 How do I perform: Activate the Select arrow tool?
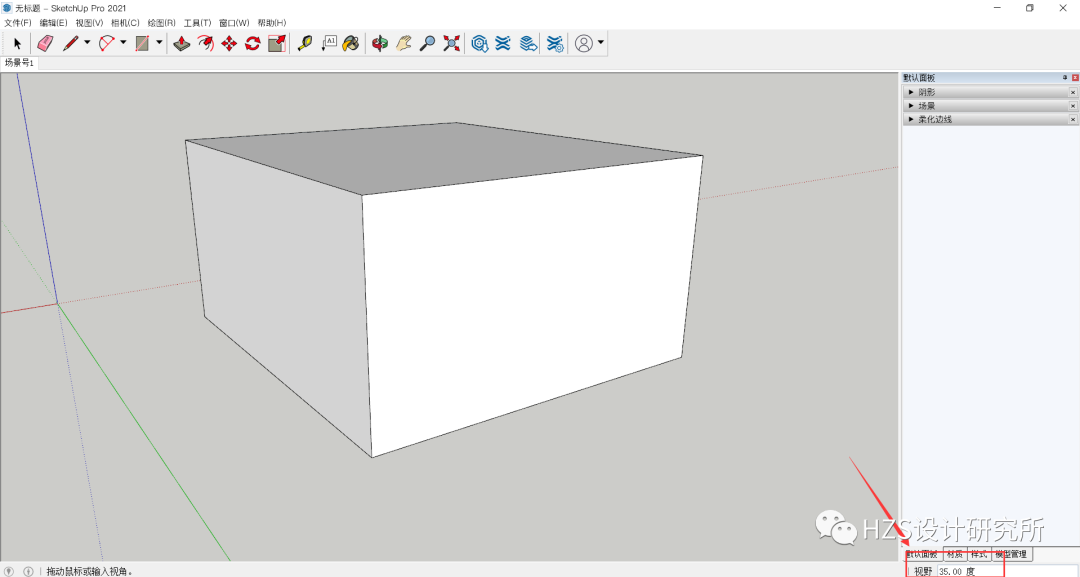(17, 43)
